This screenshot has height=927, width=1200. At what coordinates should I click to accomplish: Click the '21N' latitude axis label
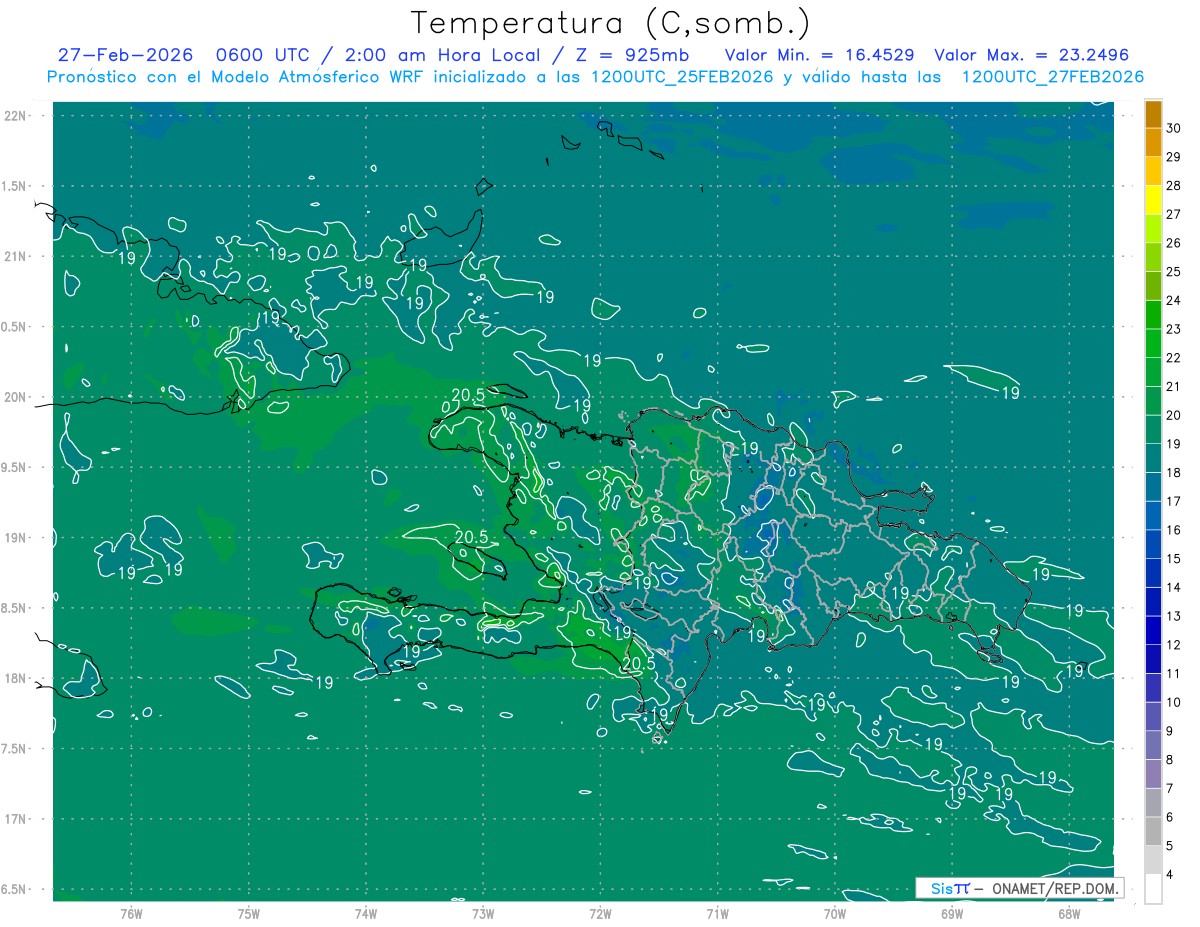coord(14,256)
